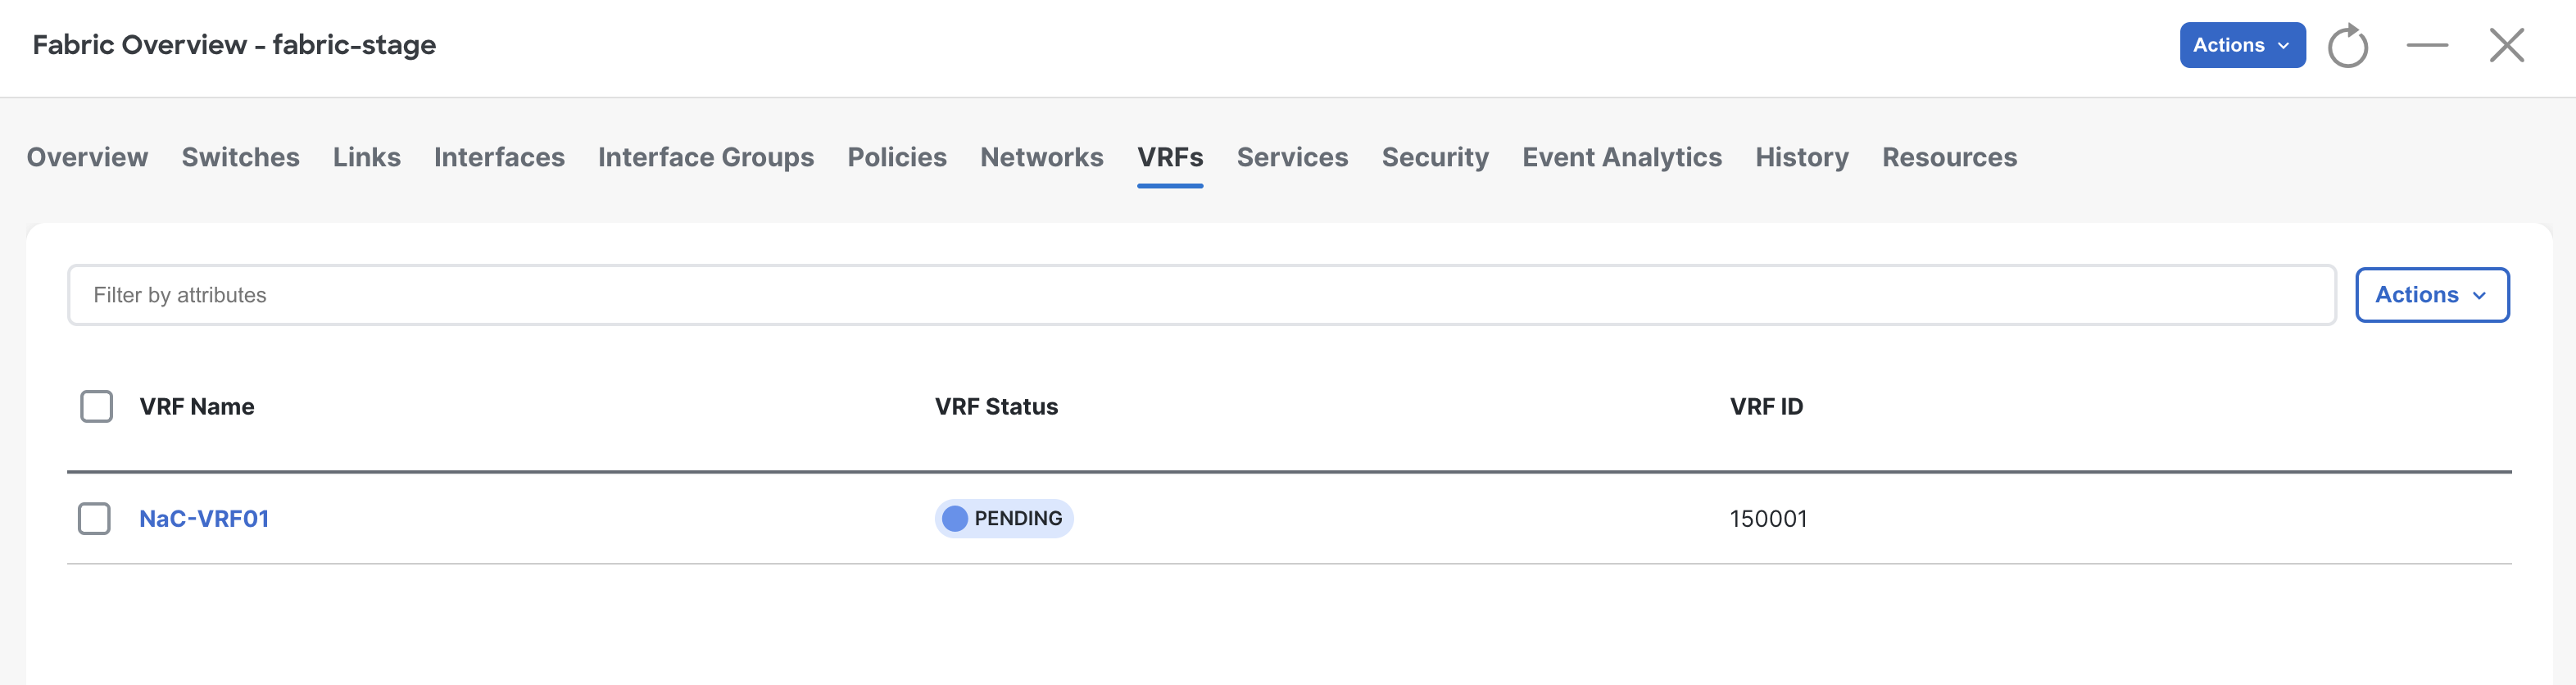
Task: Expand the VRF table Actions dropdown
Action: (x=2432, y=295)
